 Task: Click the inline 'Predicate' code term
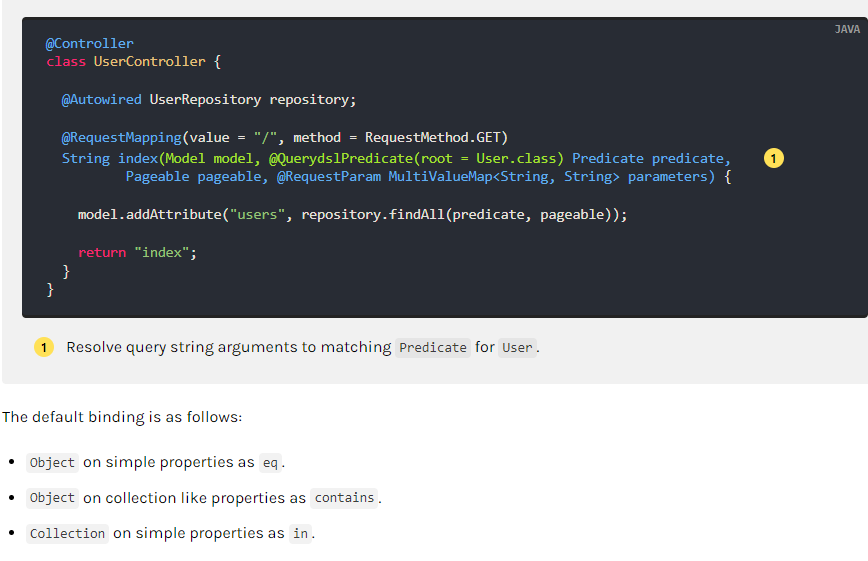coord(432,348)
